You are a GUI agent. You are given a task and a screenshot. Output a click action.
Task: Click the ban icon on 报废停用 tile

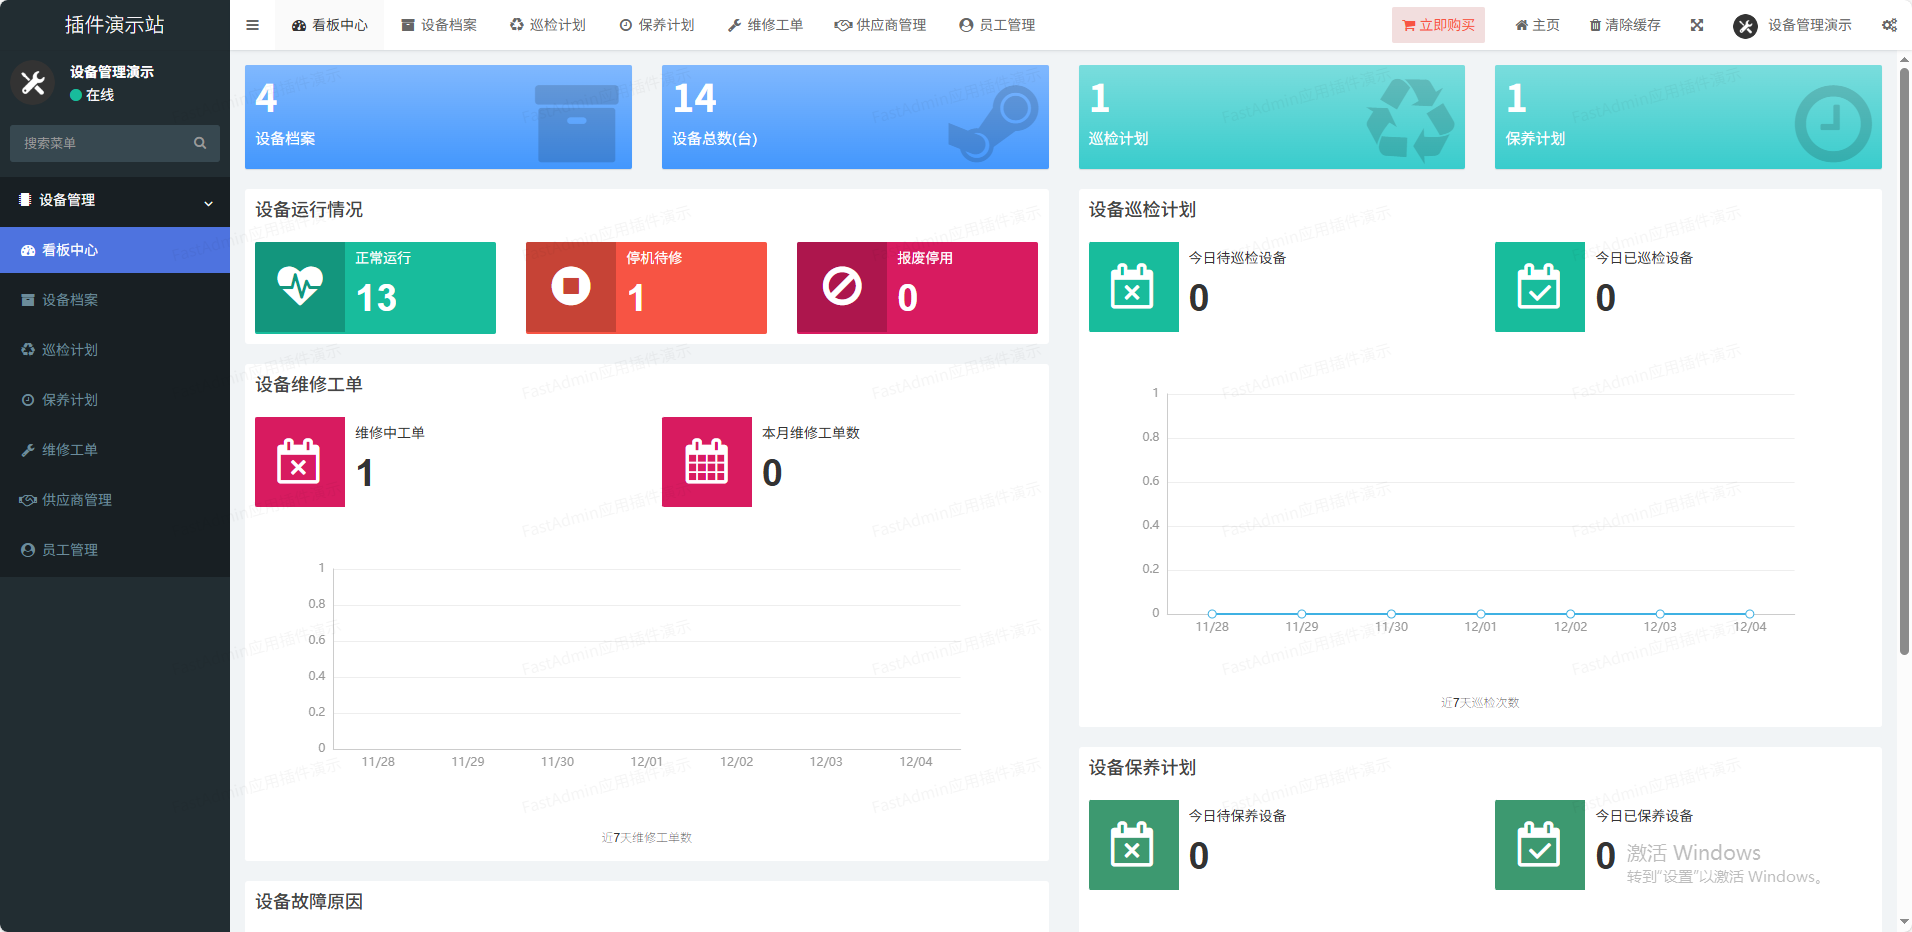(x=842, y=287)
